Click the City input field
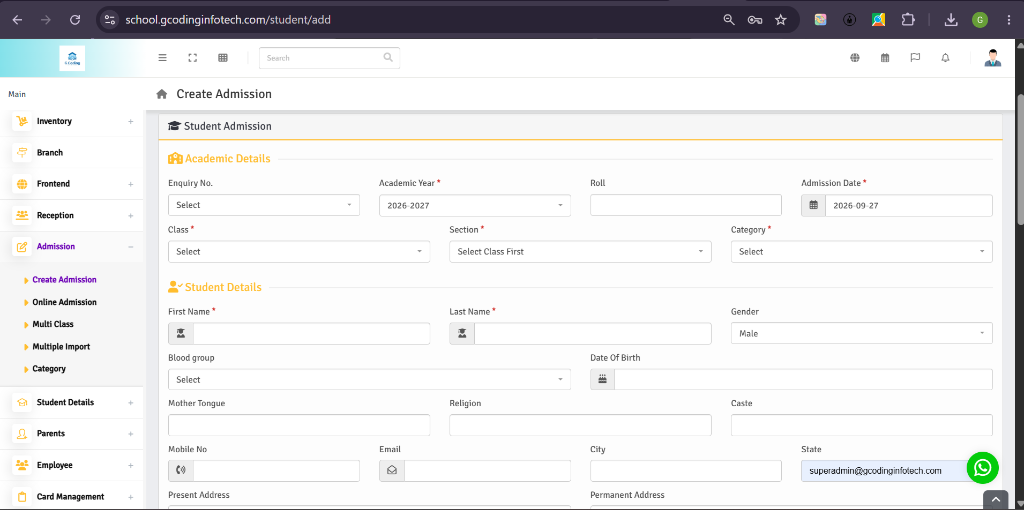The width and height of the screenshot is (1024, 510). 686,471
